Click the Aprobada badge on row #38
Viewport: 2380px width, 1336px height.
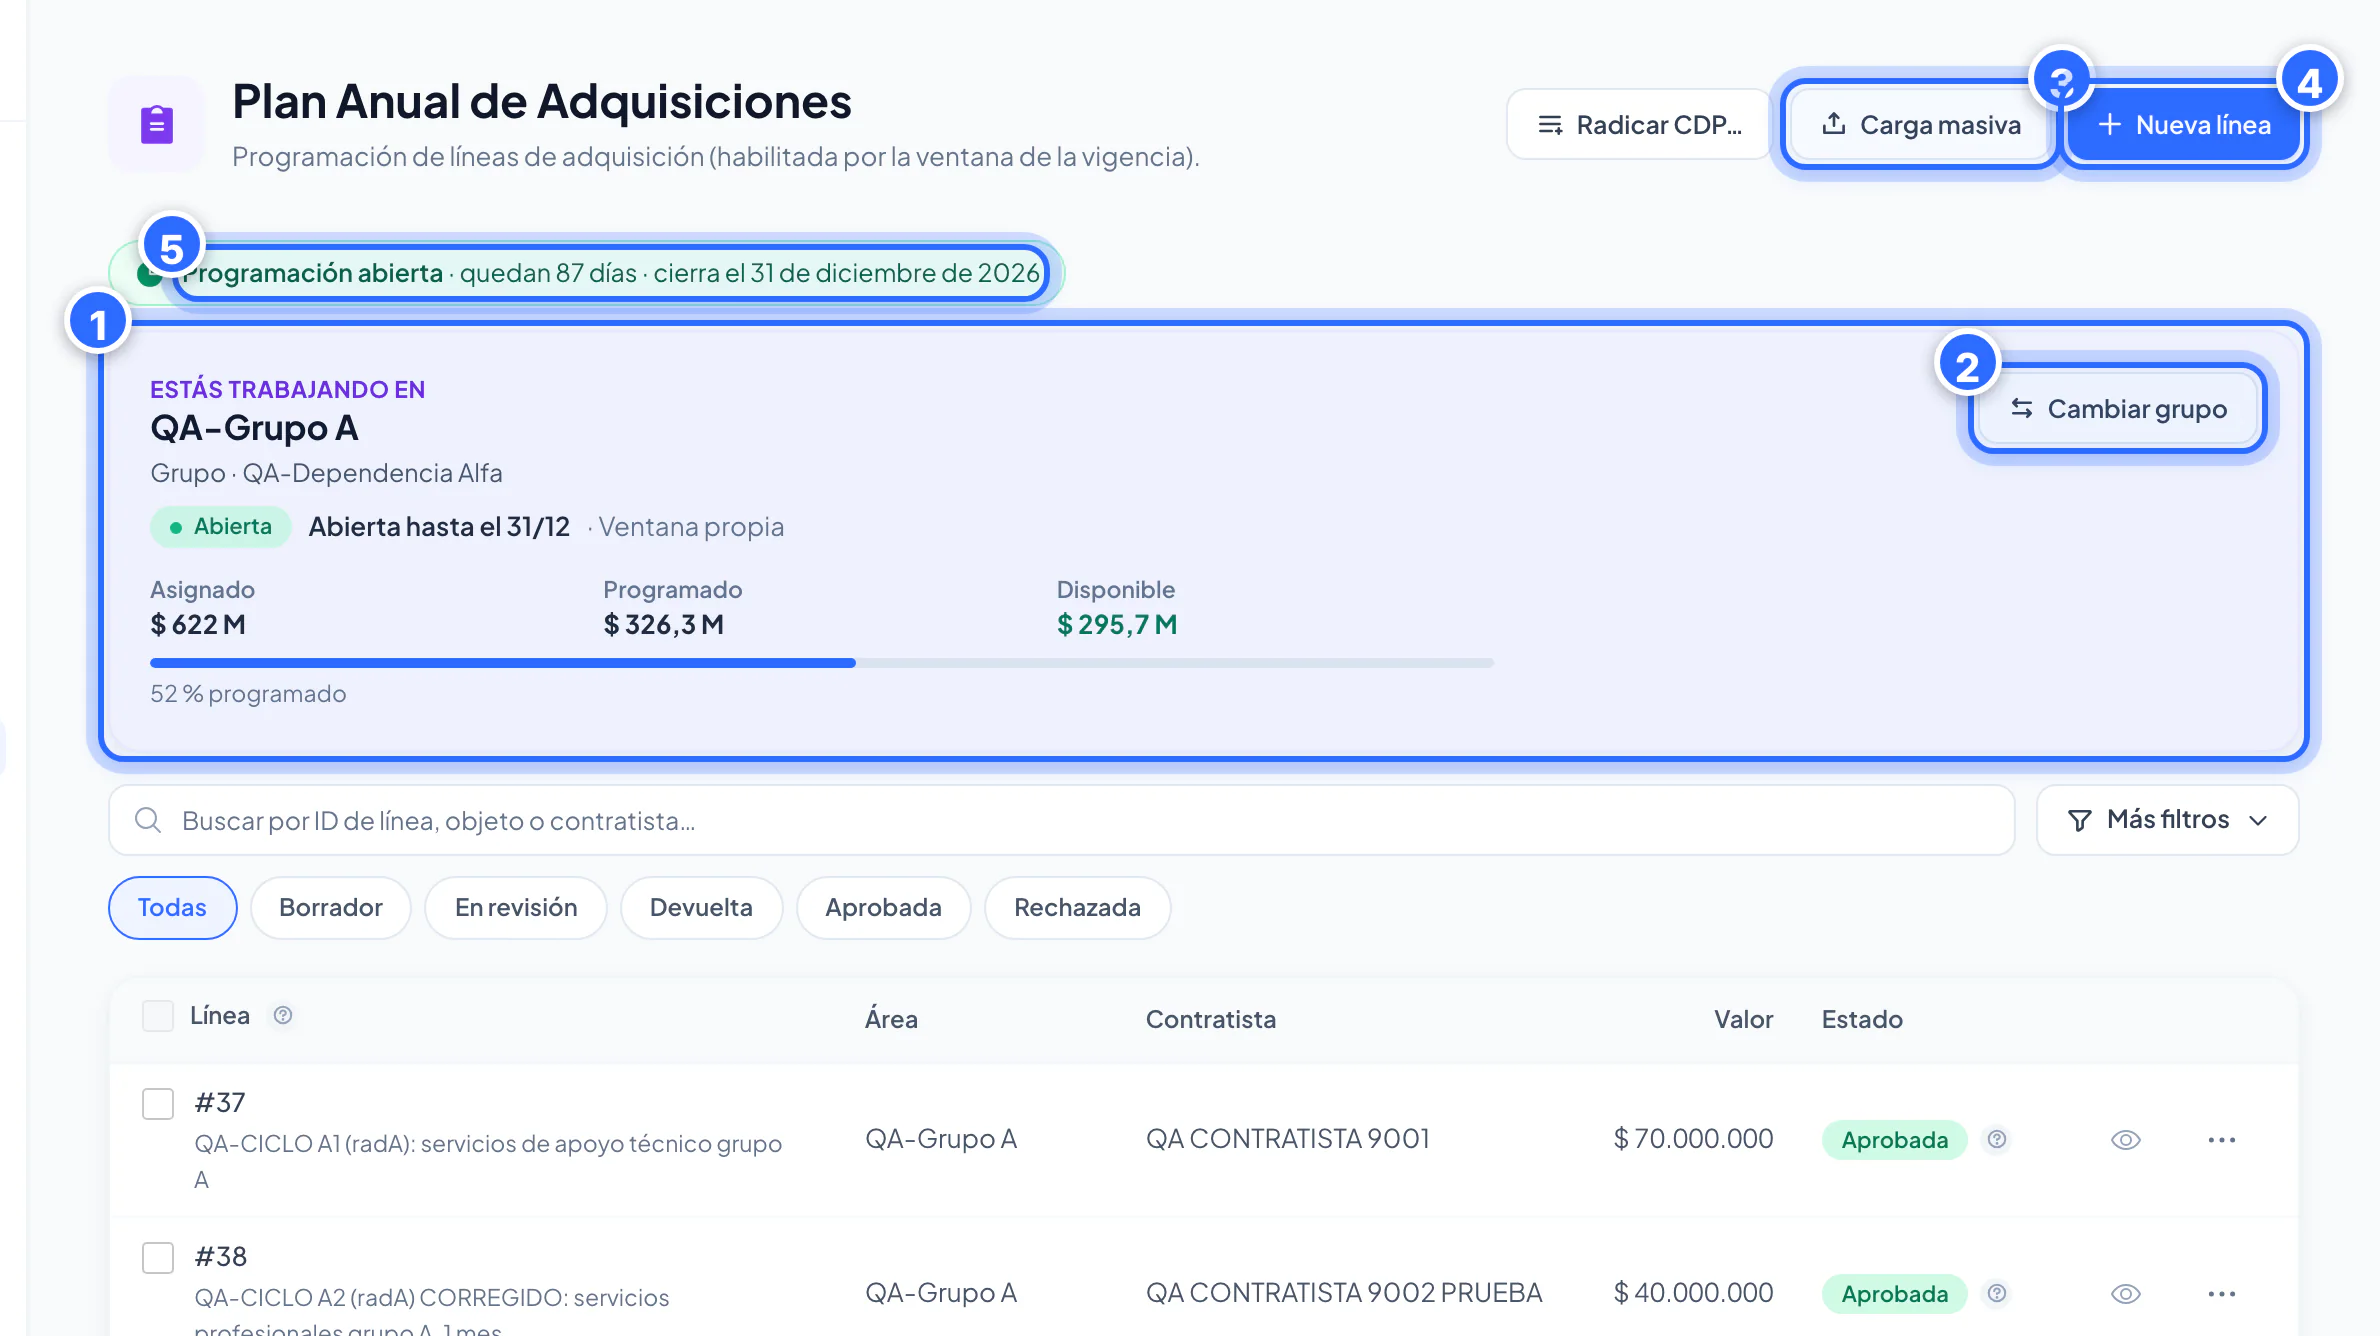click(1895, 1294)
